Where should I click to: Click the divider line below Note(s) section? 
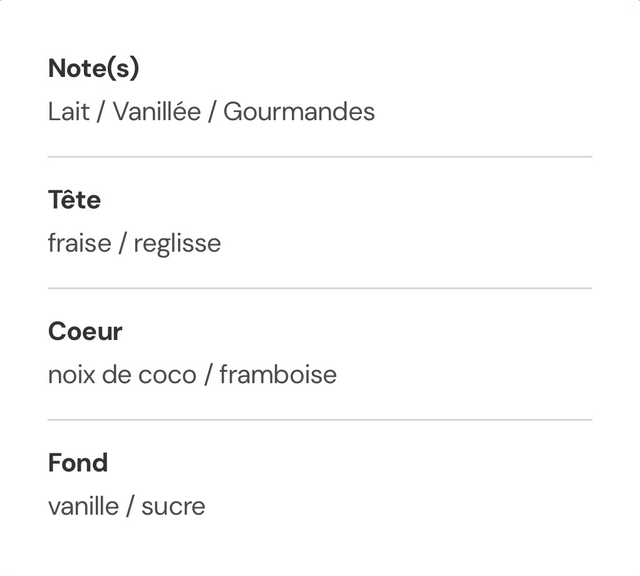coord(320,157)
